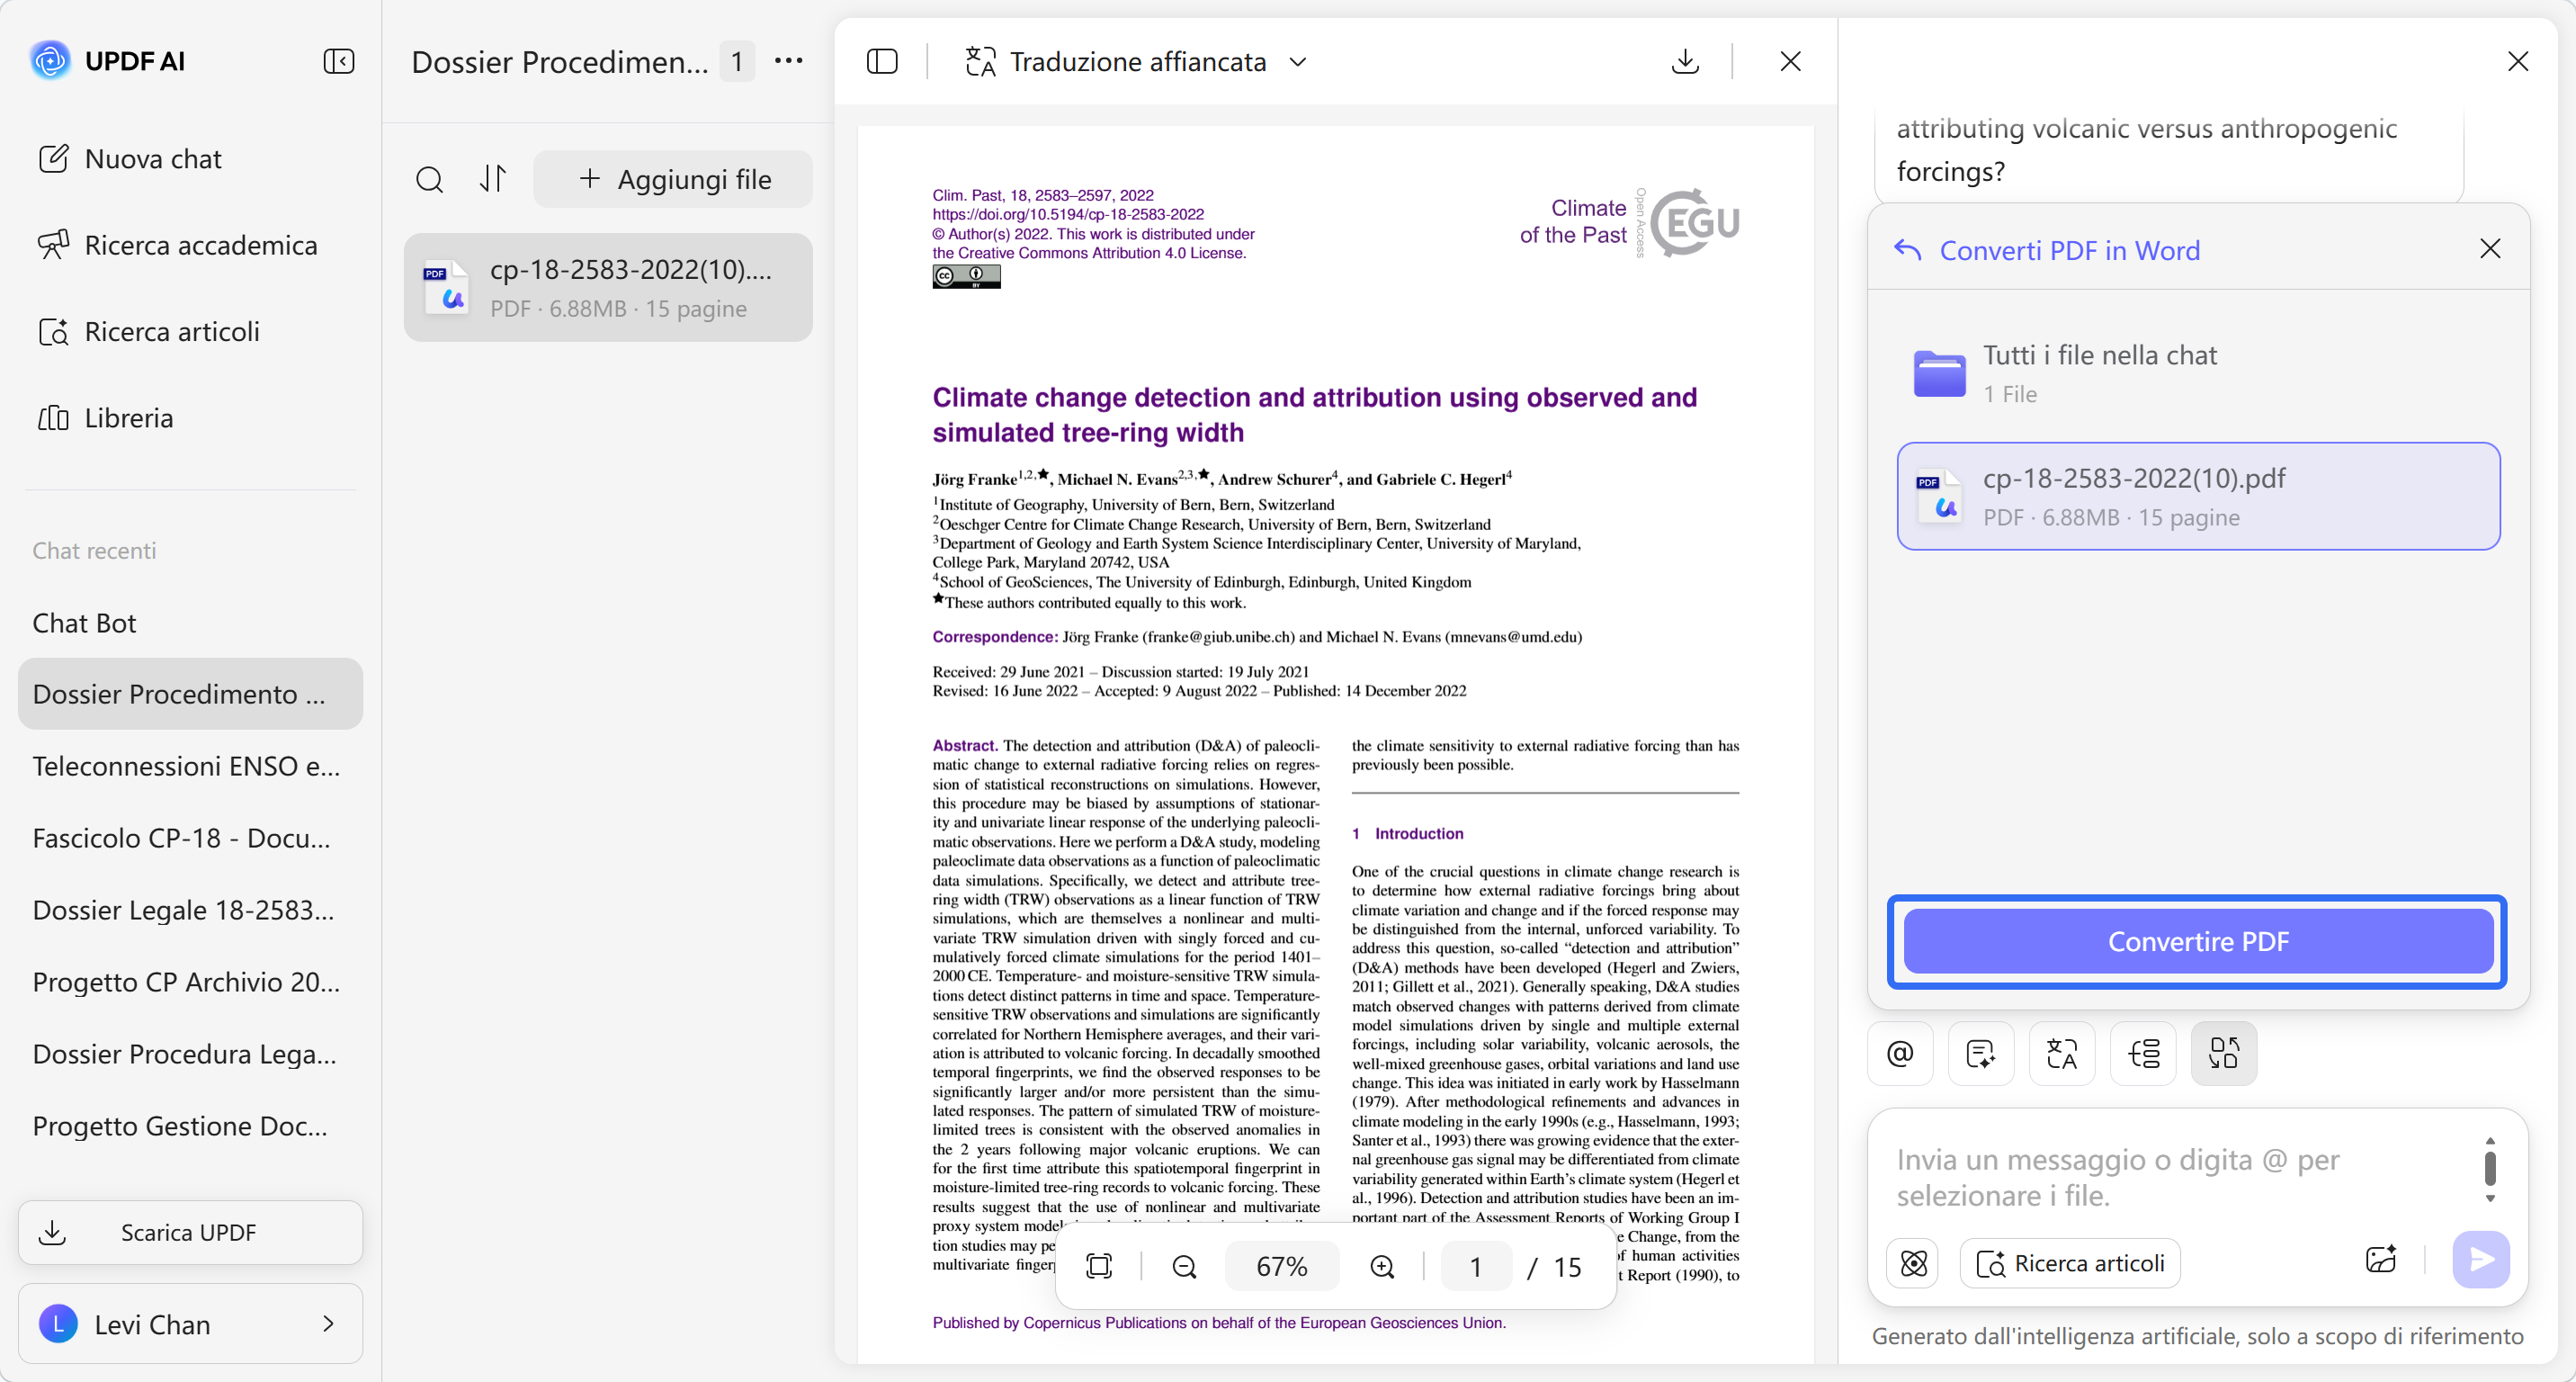Close the Converti PDF in Word dialog

(x=2489, y=249)
